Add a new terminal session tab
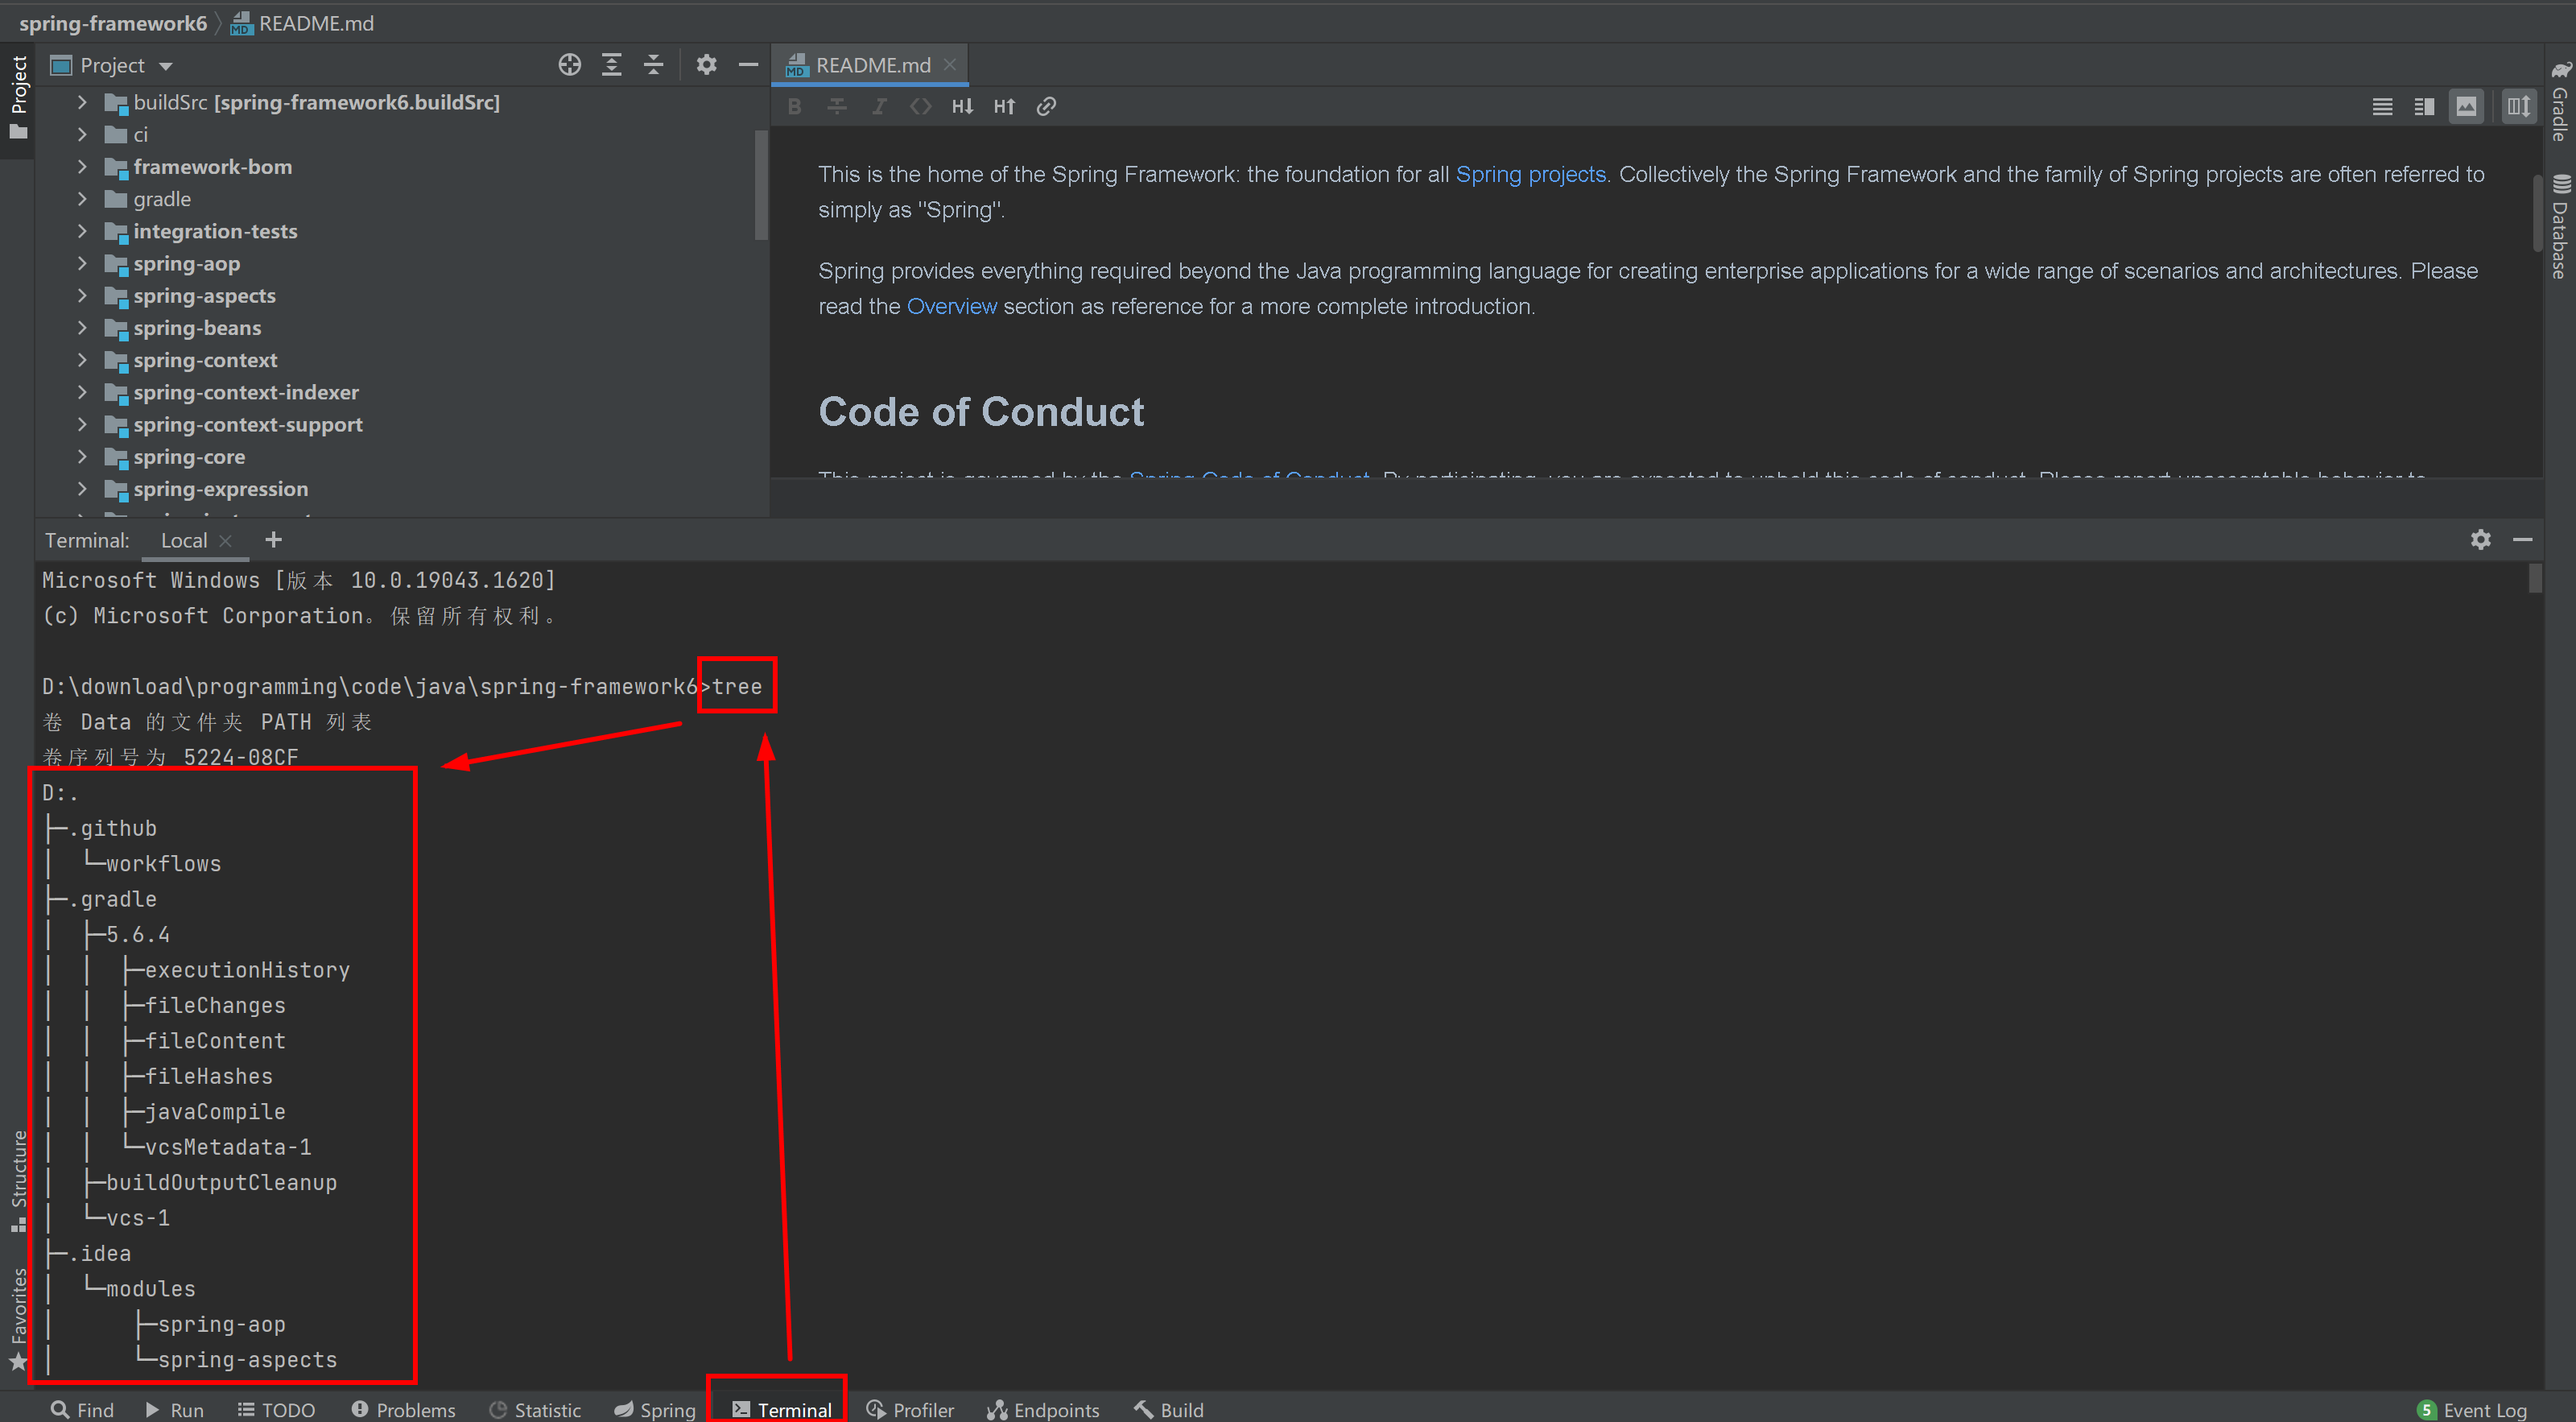2576x1422 pixels. (273, 540)
